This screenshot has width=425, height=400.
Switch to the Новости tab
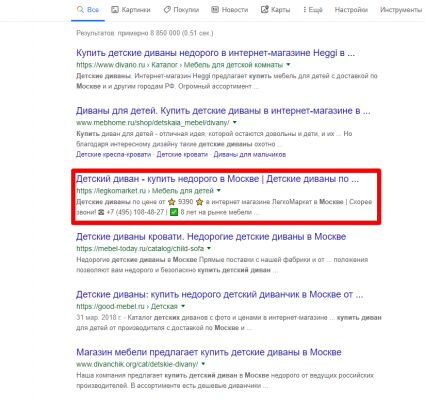coord(230,10)
